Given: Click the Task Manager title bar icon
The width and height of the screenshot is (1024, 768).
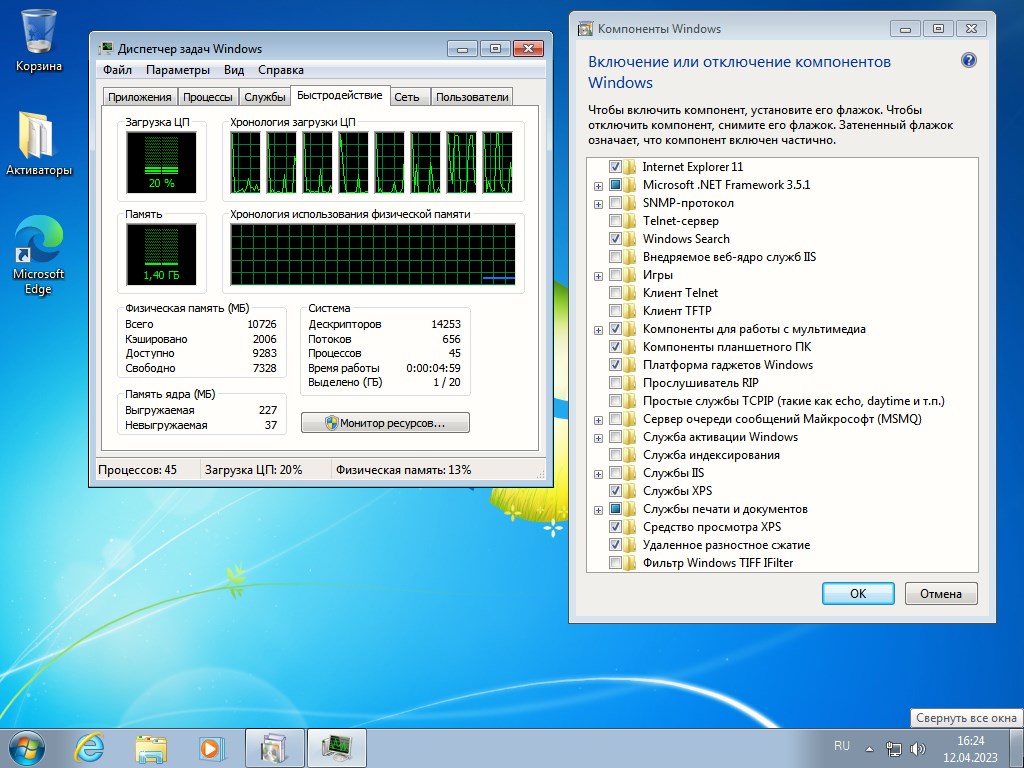Looking at the screenshot, I should (x=104, y=48).
